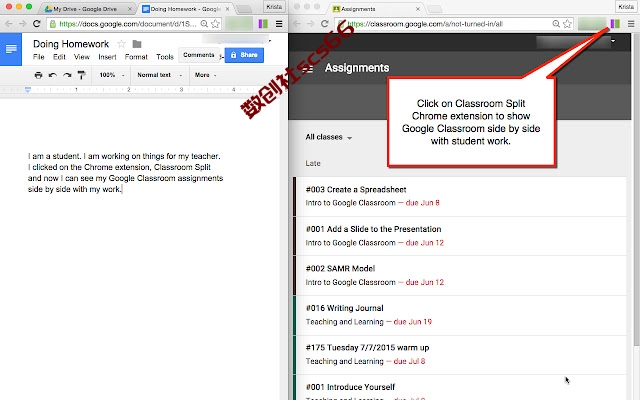Click the print icon in the Docs toolbar
Screen dimensions: 640x400
point(38,75)
